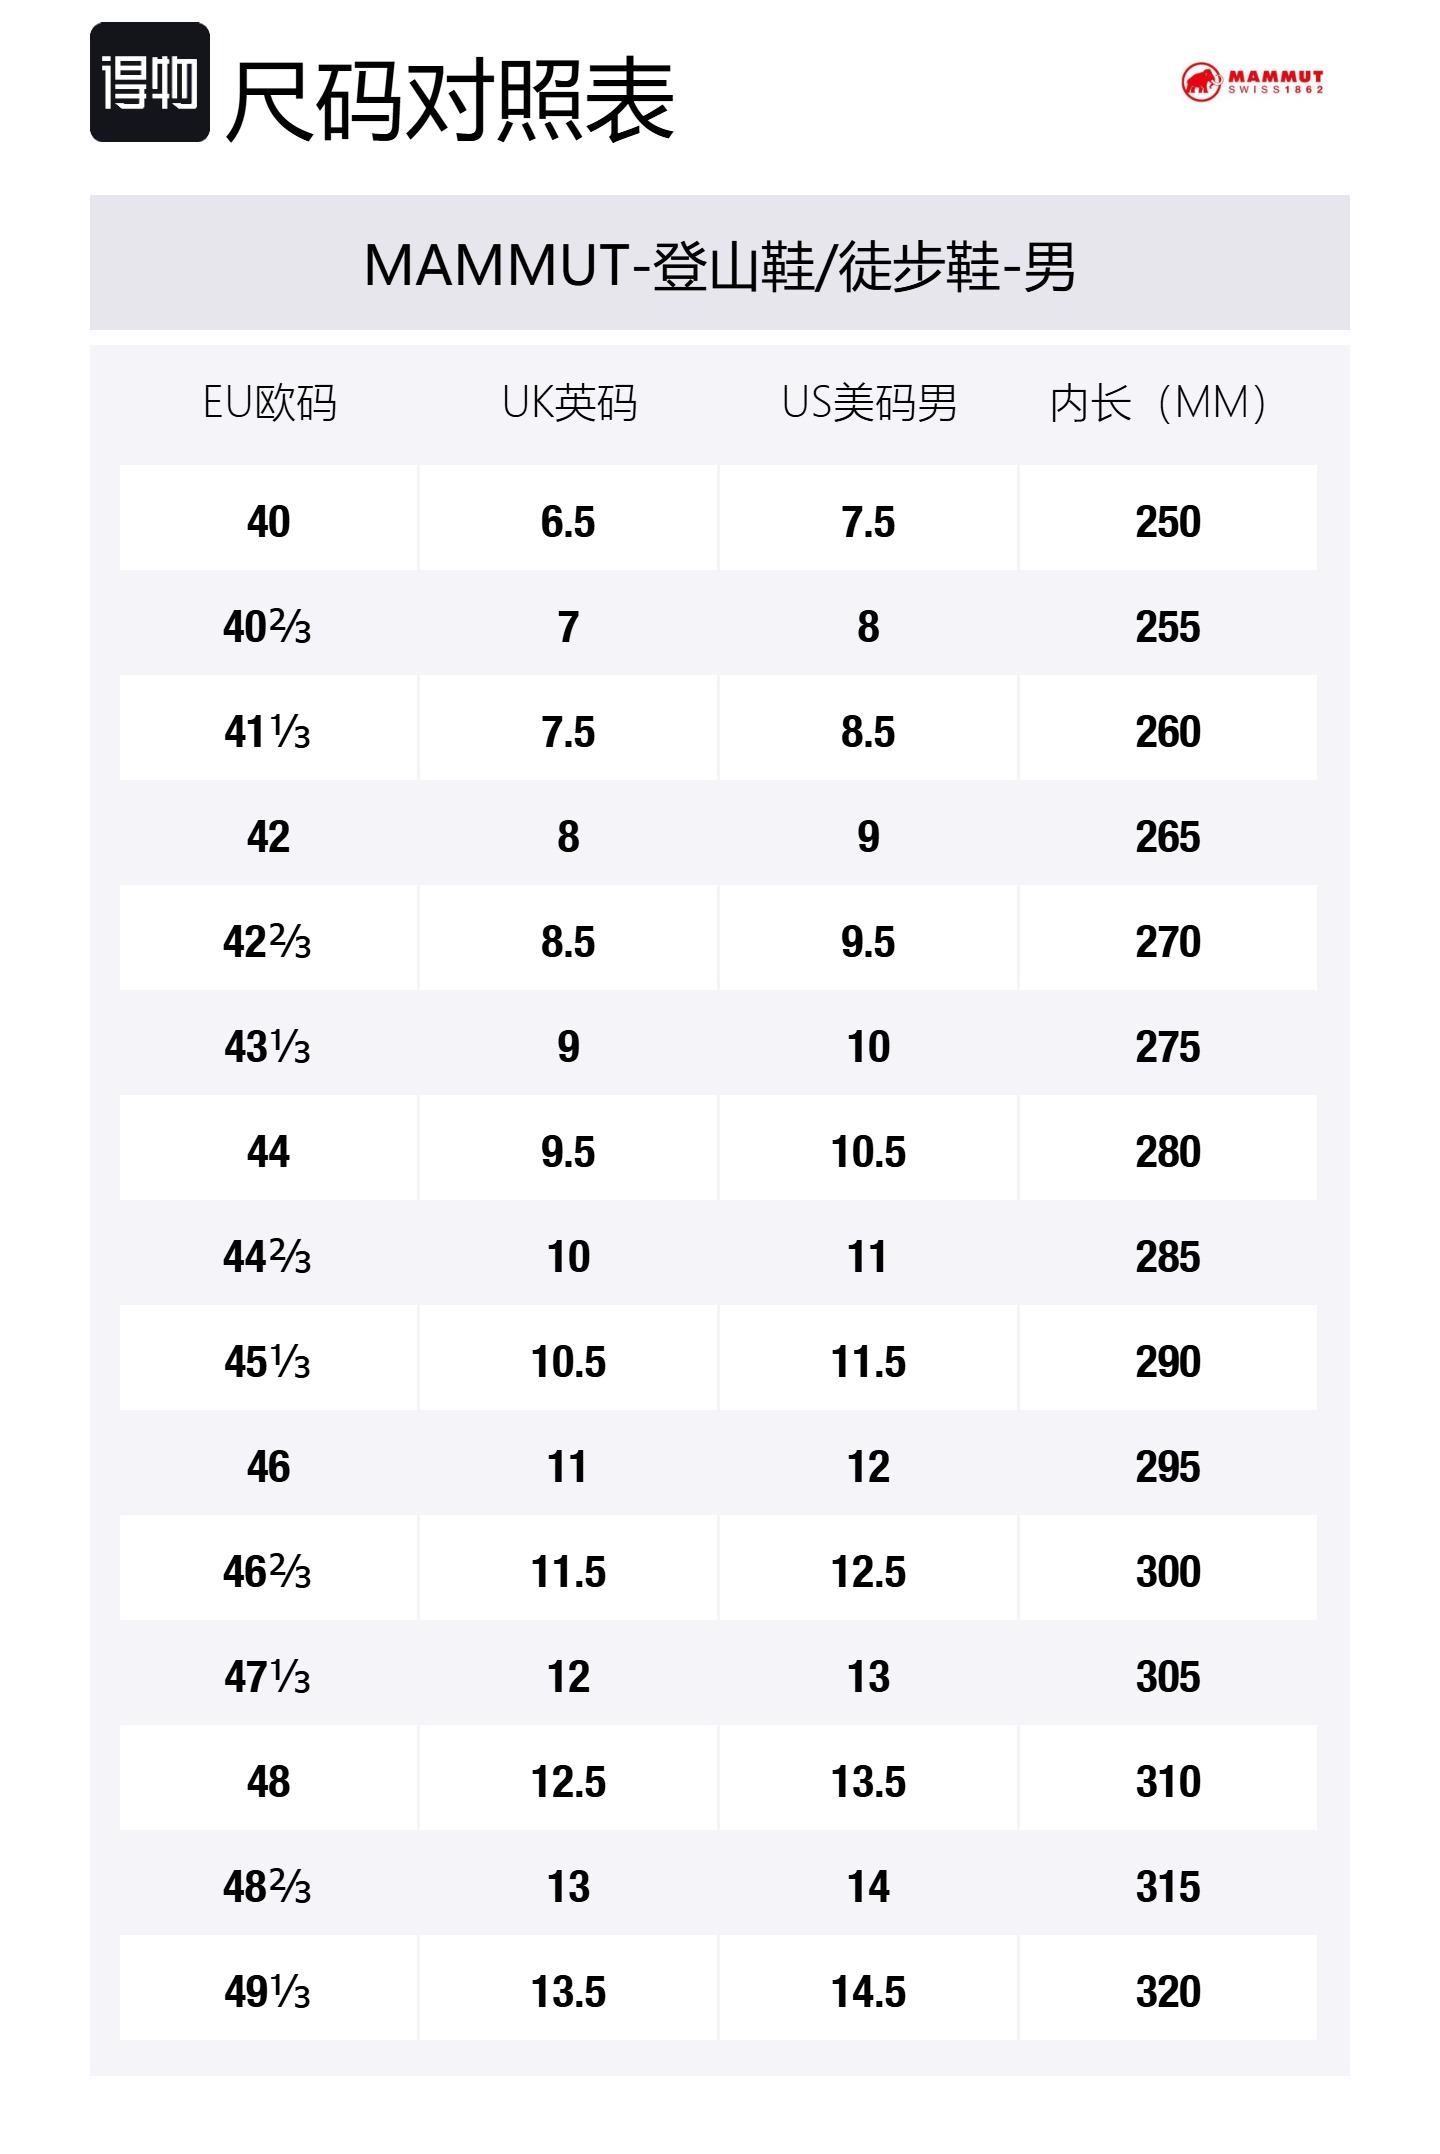Click the US美码男 column header
This screenshot has width=1440, height=2154.
pyautogui.click(x=869, y=403)
